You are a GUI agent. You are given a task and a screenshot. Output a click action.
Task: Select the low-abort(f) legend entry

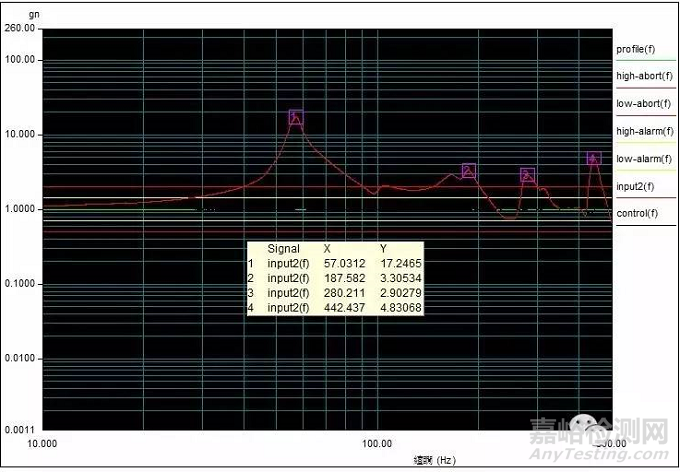click(640, 103)
